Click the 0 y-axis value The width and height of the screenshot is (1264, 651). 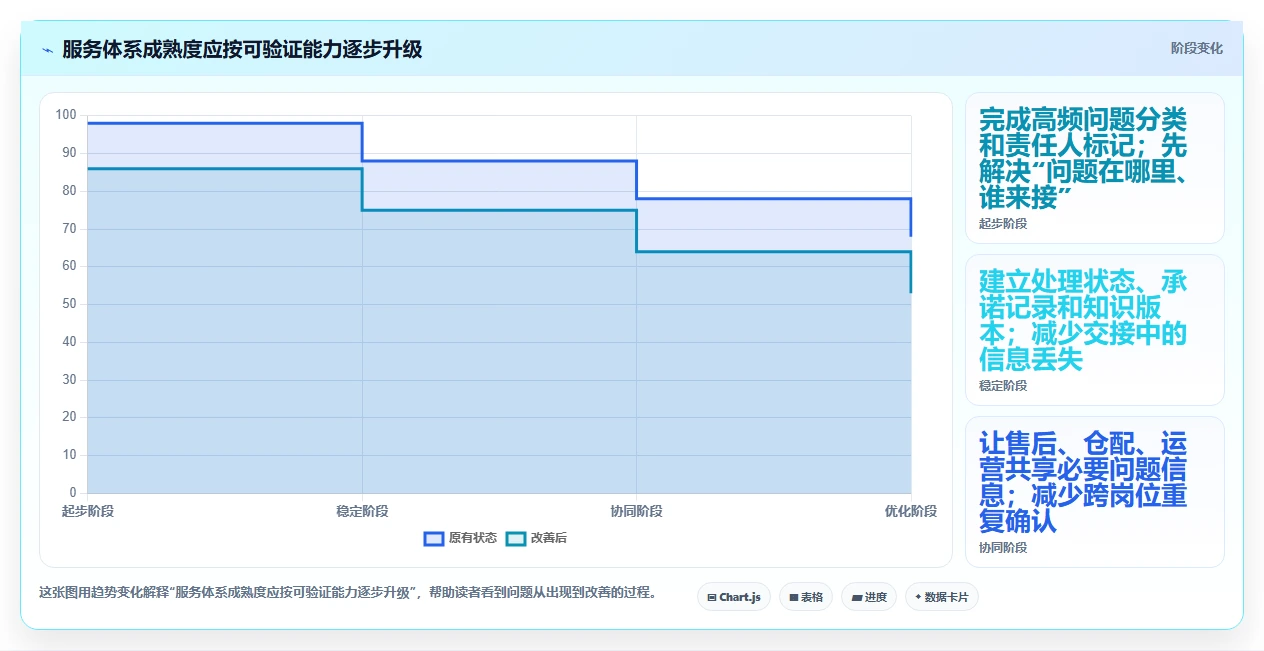[x=72, y=493]
